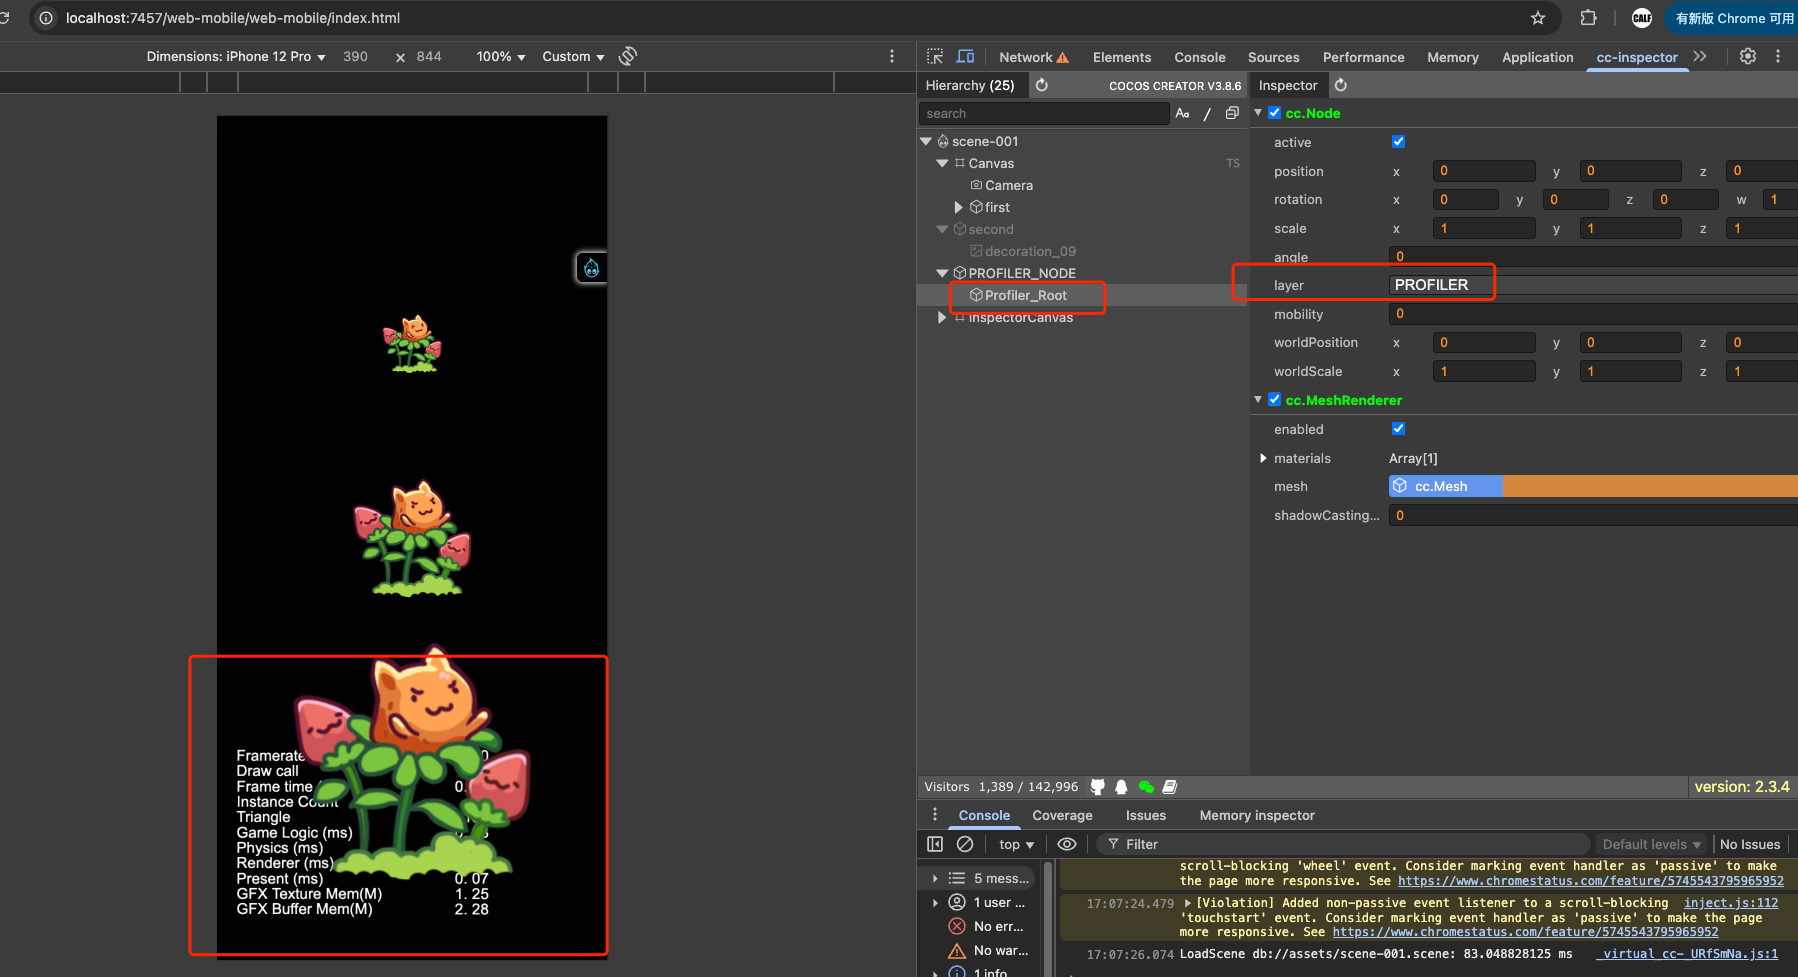Viewport: 1798px width, 977px height.
Task: Open the inject.js:112 source link
Action: click(1730, 902)
